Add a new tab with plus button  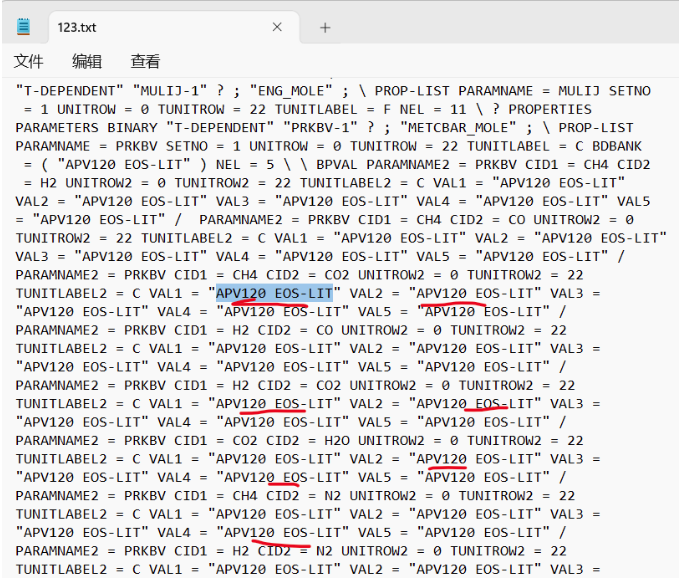[325, 28]
